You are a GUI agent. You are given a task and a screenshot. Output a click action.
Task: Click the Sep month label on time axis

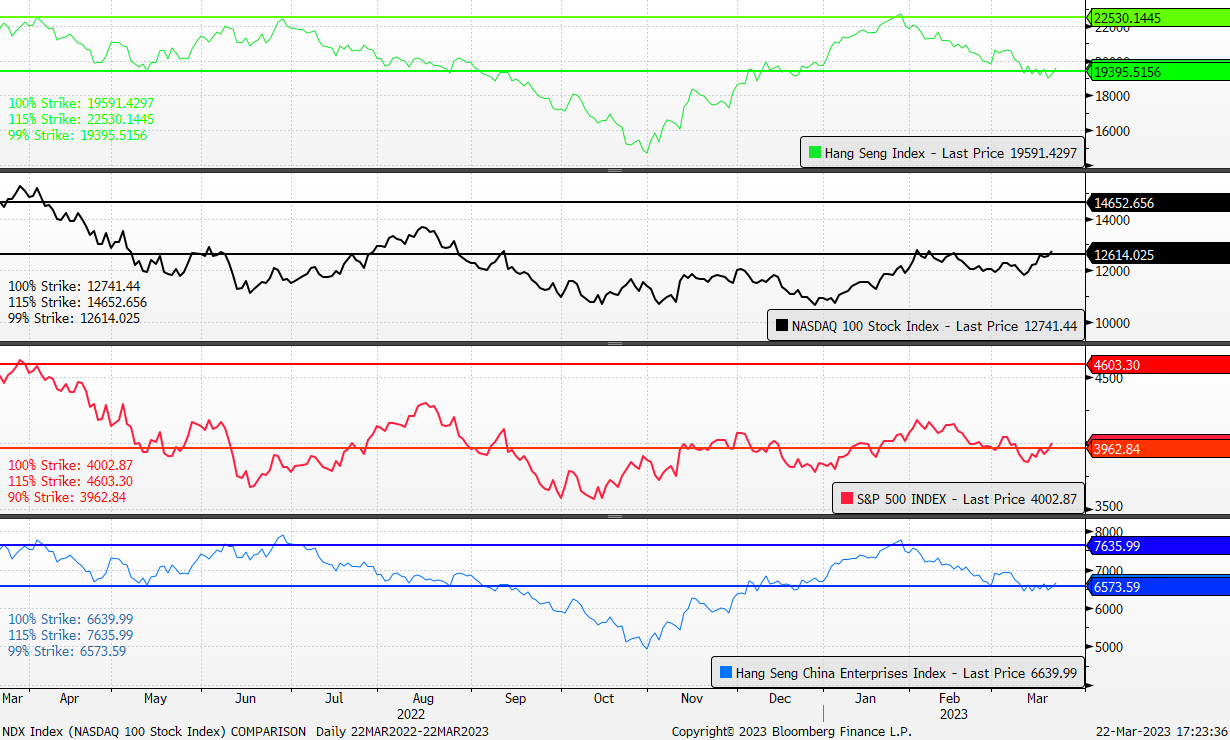pos(515,699)
